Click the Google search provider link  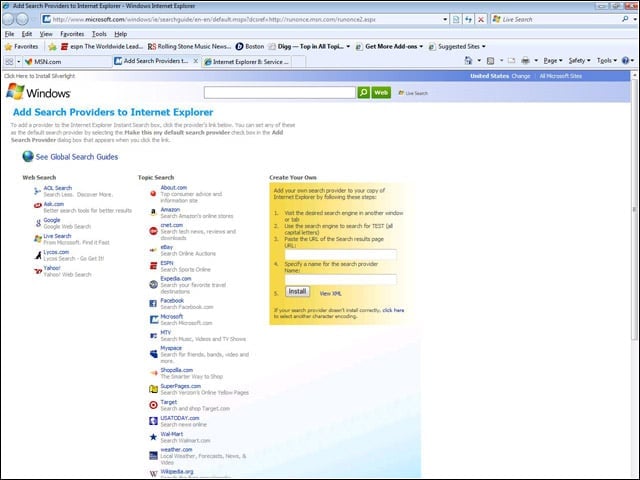tap(52, 220)
